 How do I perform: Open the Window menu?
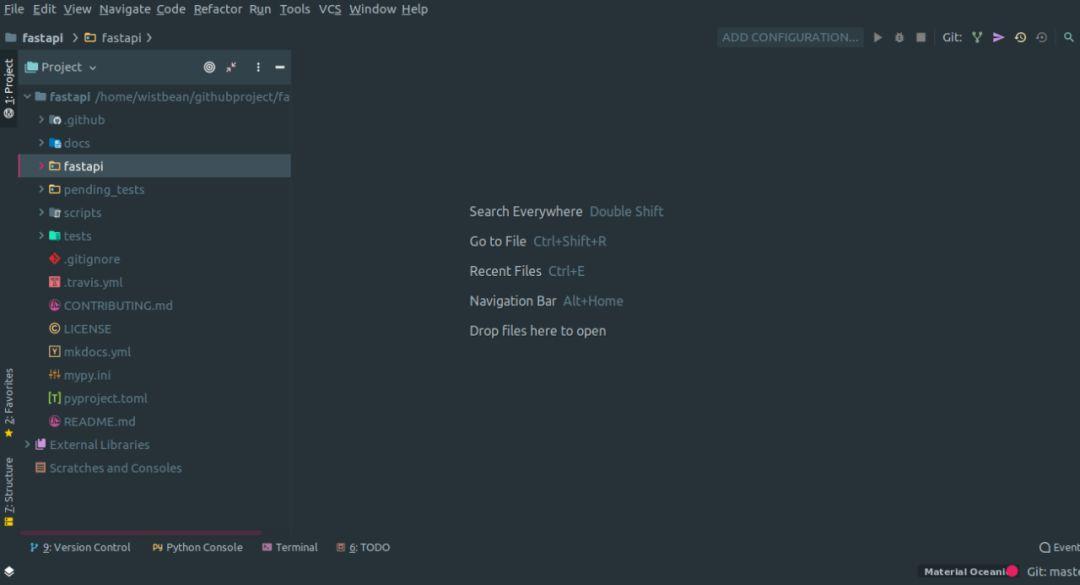point(372,9)
